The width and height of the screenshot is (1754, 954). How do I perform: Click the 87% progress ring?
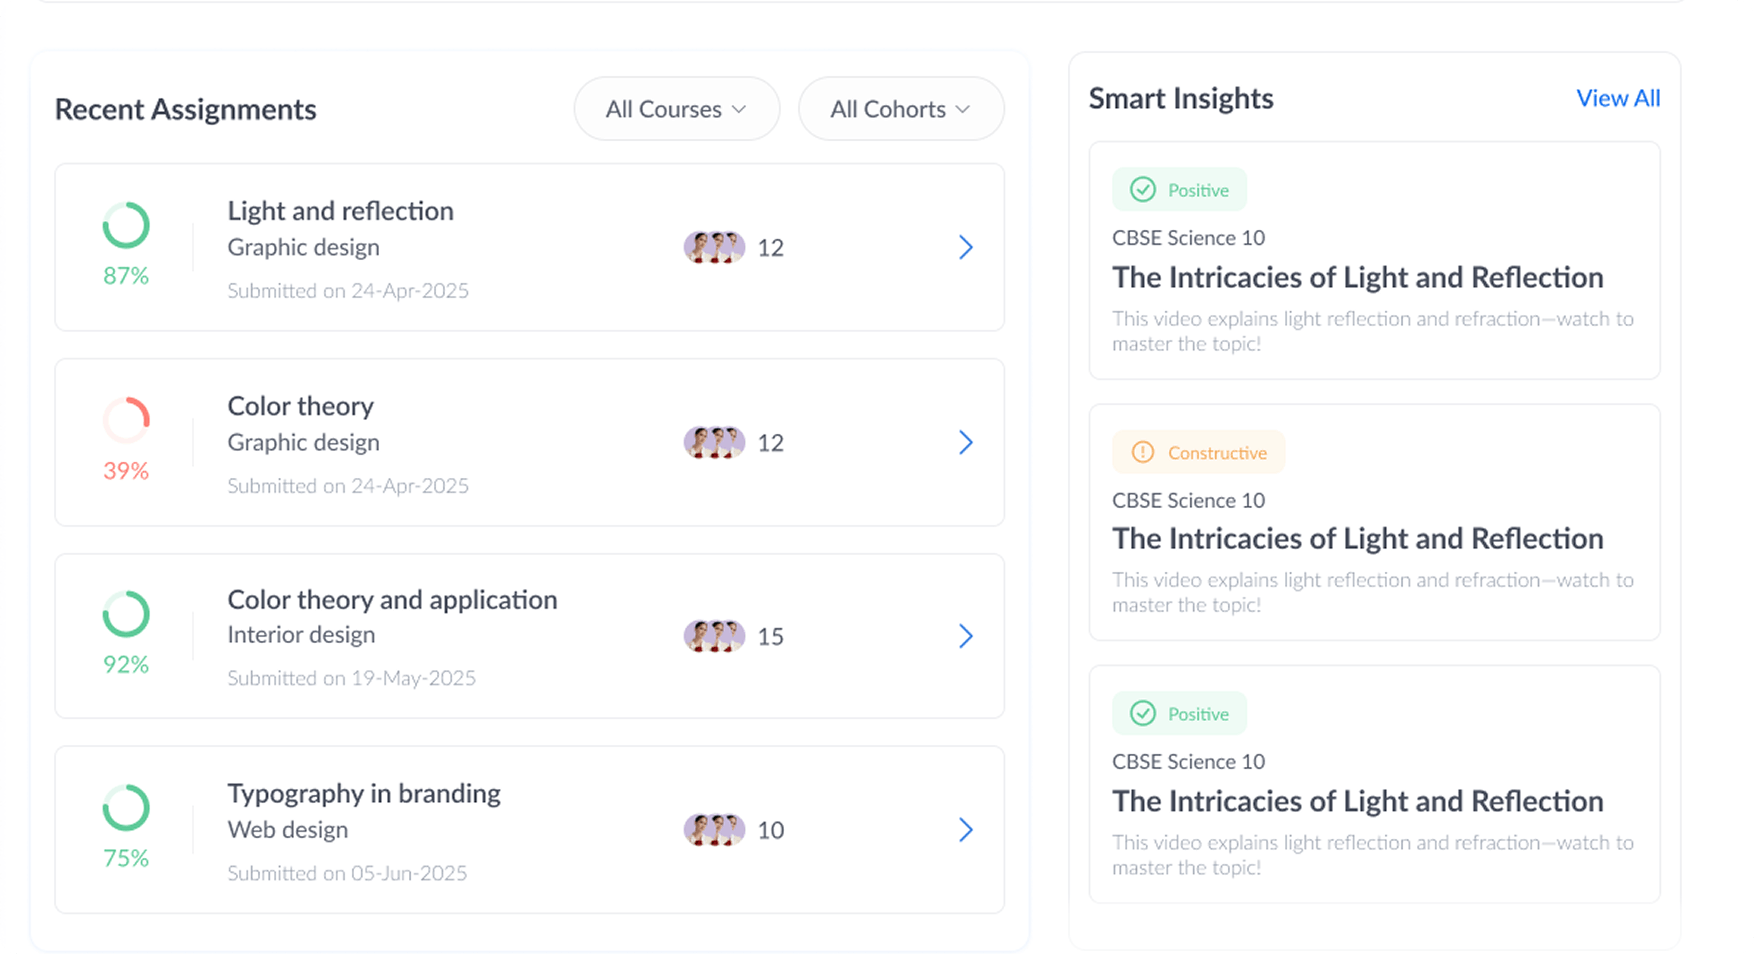[x=126, y=226]
